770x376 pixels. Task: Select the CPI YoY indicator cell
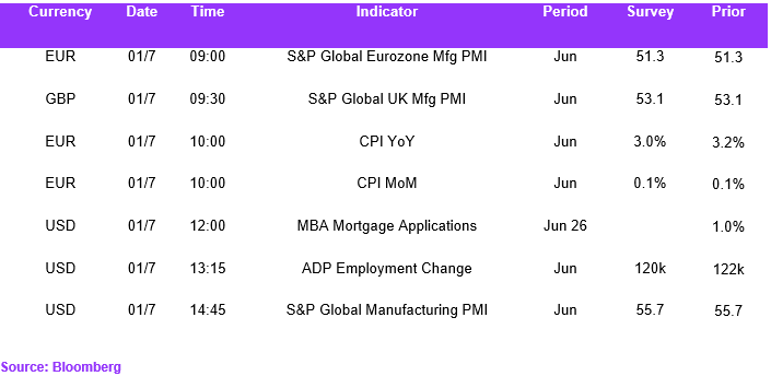point(387,142)
